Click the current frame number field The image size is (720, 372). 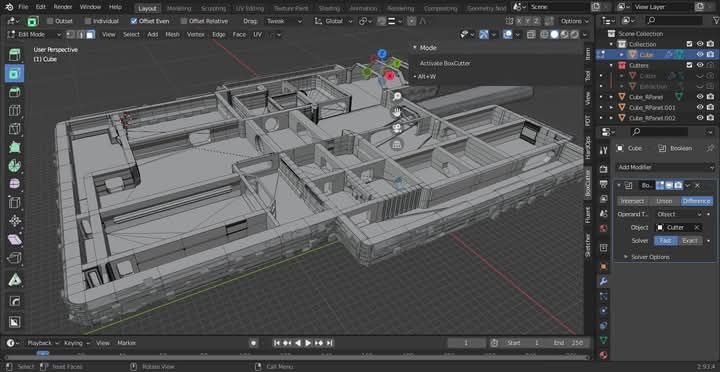(x=466, y=343)
